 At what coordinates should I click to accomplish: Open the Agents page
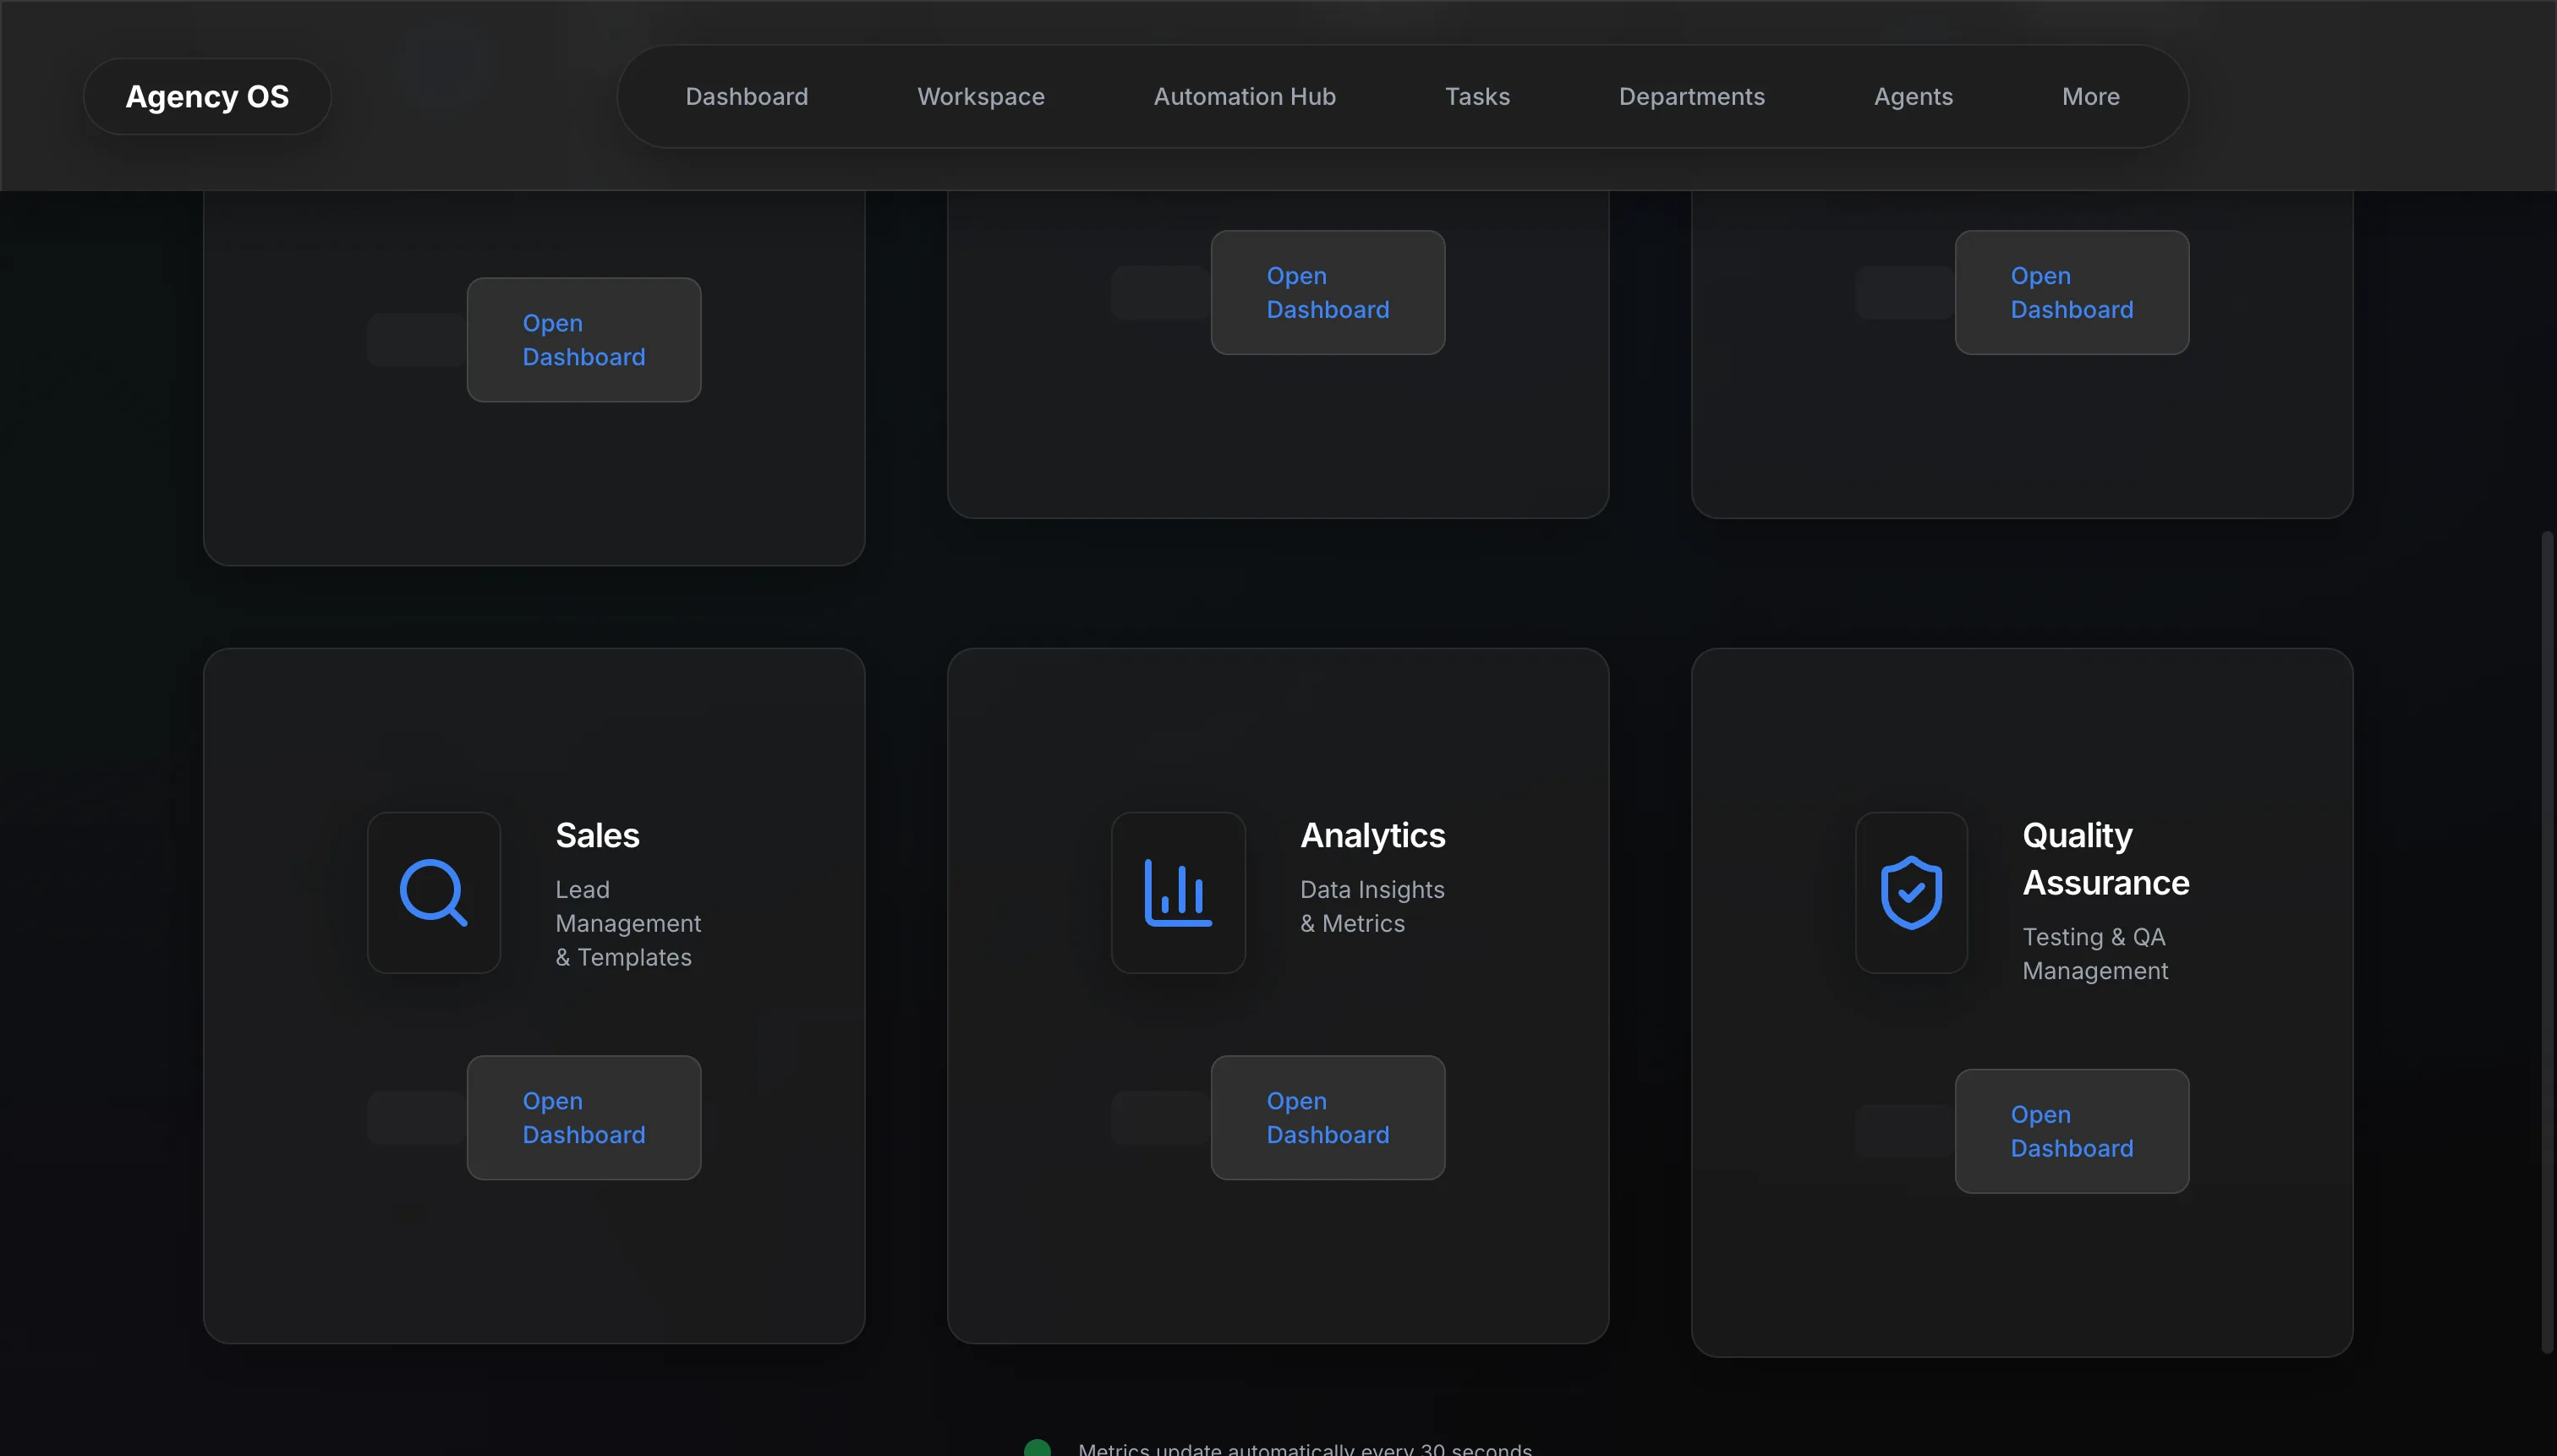1912,96
